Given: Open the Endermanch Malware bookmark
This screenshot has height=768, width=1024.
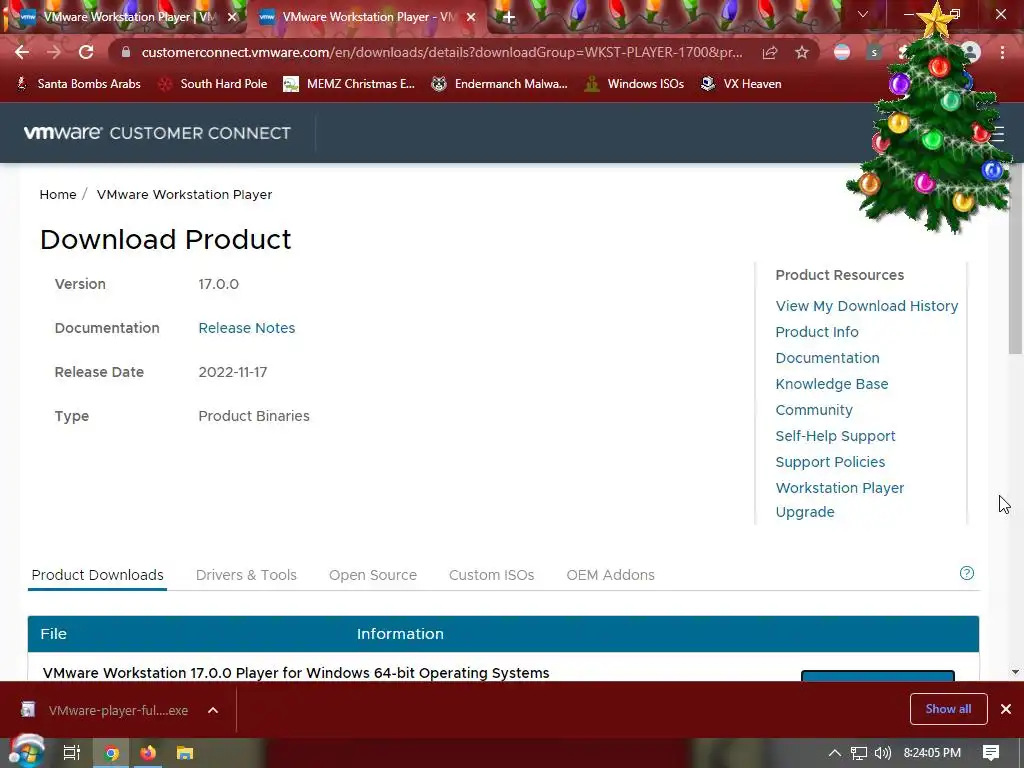Looking at the screenshot, I should click(x=500, y=84).
